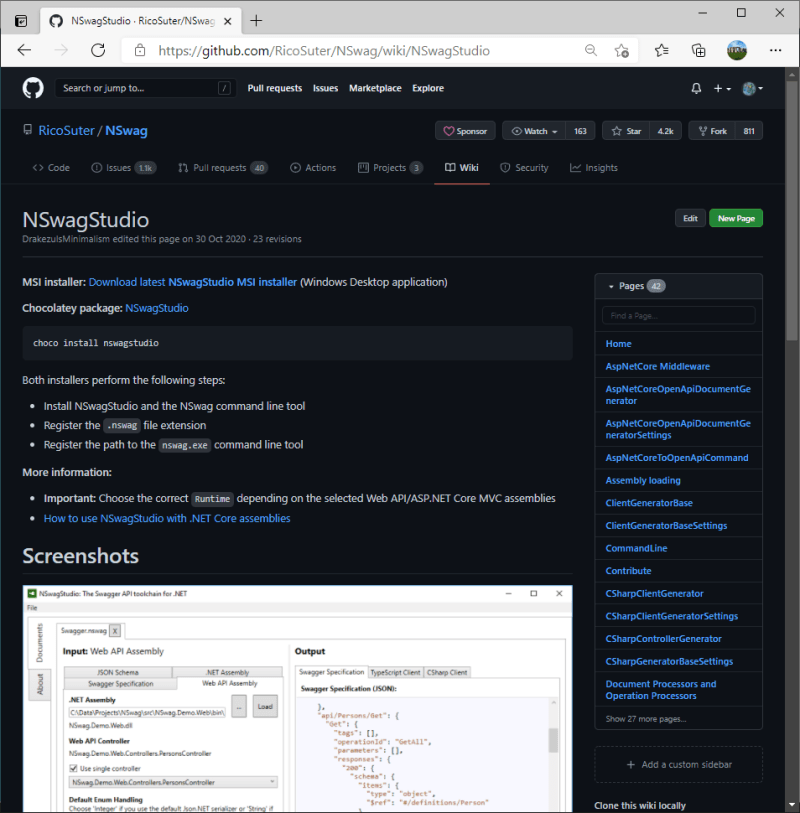Switch to the Pull requests repo tab
Image resolution: width=800 pixels, height=813 pixels.
(222, 167)
